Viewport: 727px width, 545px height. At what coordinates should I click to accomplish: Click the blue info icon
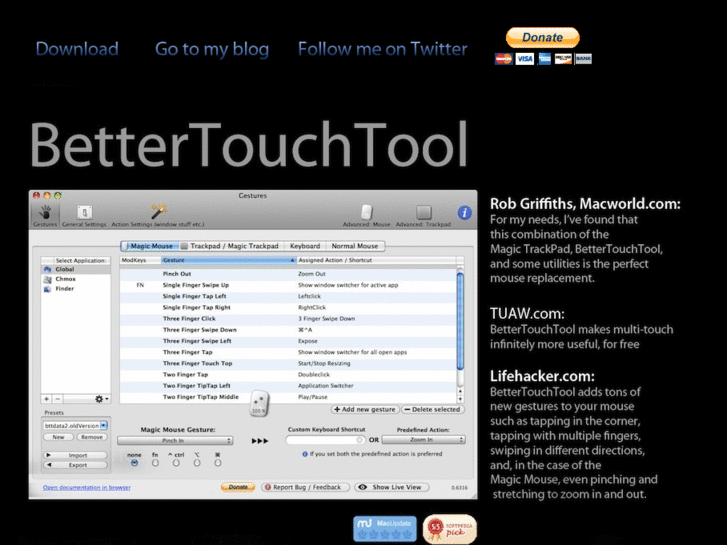[x=464, y=213]
